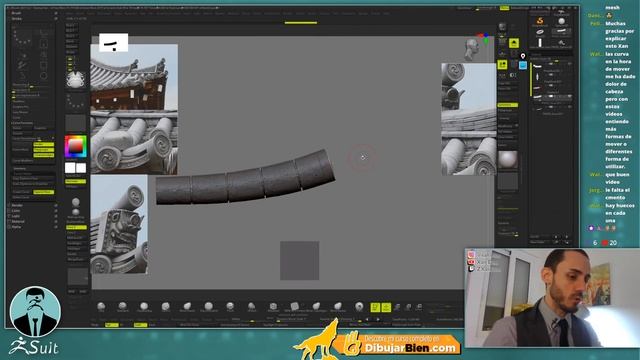Click the blue square button on right shelf
The image size is (640, 360).
523,65
